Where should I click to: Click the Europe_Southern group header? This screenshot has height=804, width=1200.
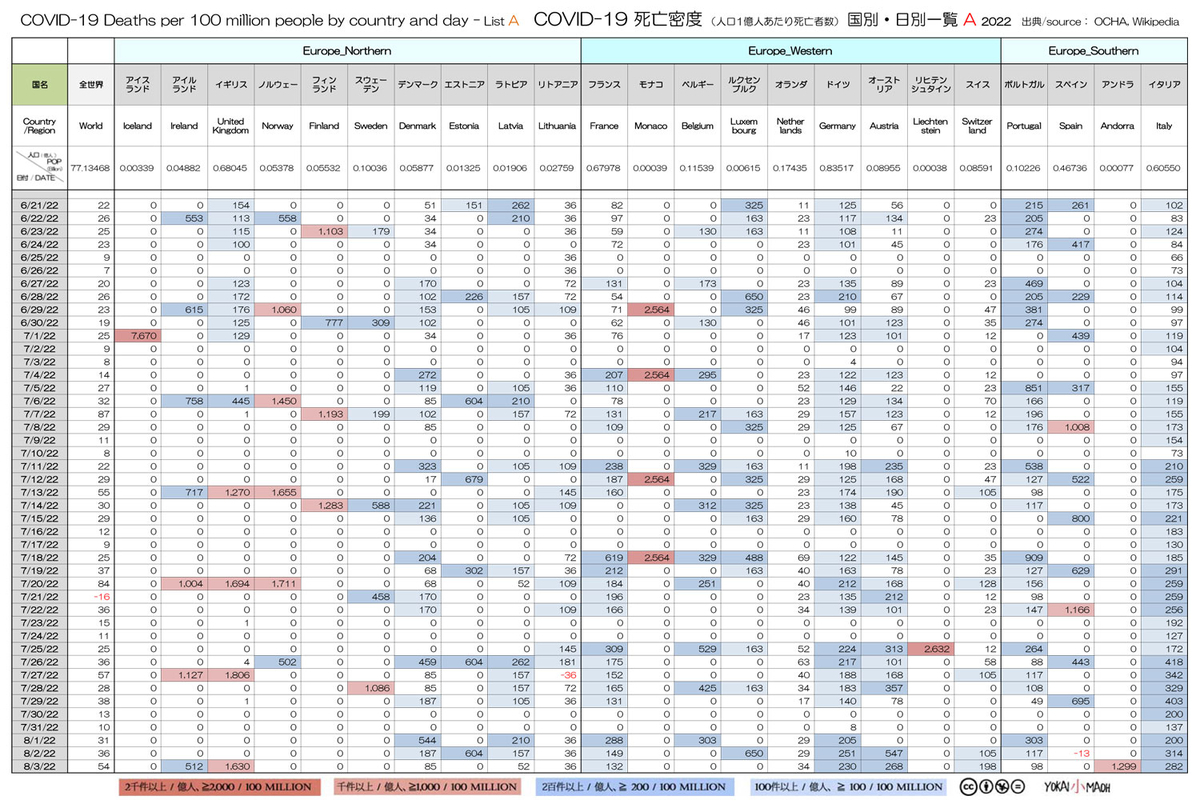click(1093, 50)
